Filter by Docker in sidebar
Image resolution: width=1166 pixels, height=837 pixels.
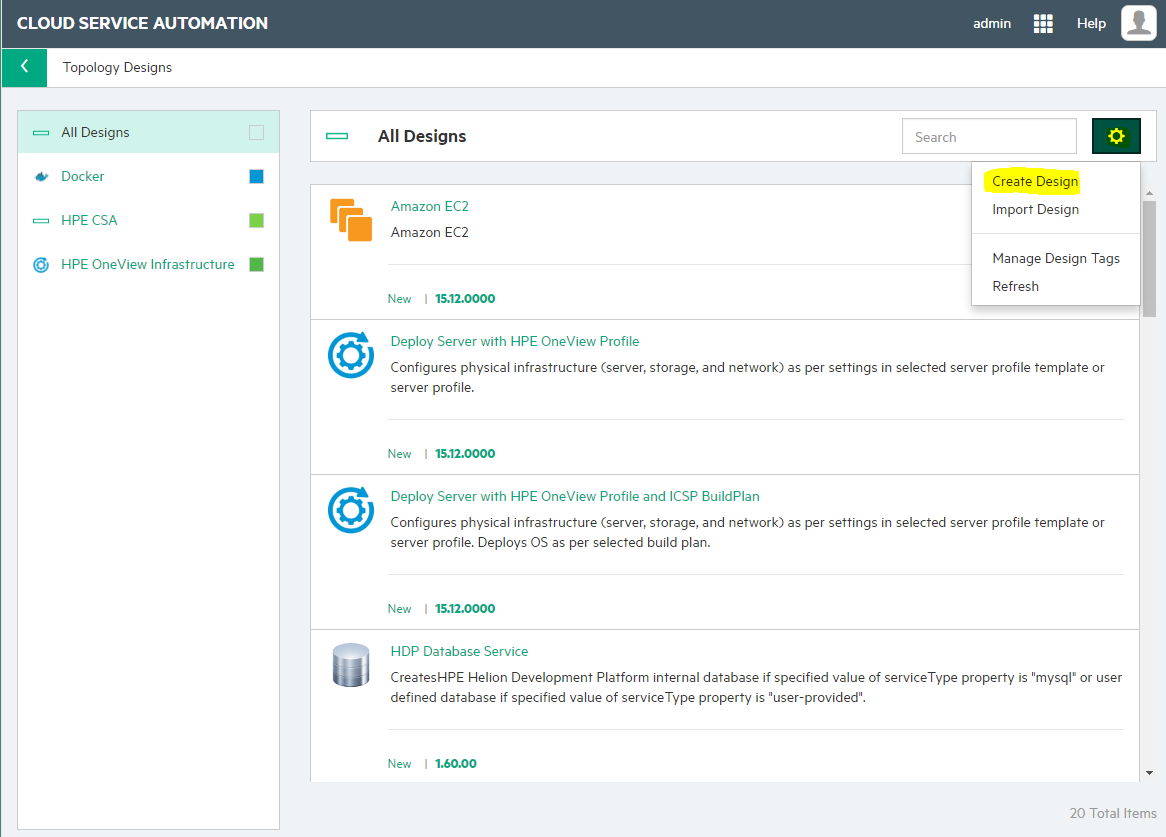[x=83, y=177]
